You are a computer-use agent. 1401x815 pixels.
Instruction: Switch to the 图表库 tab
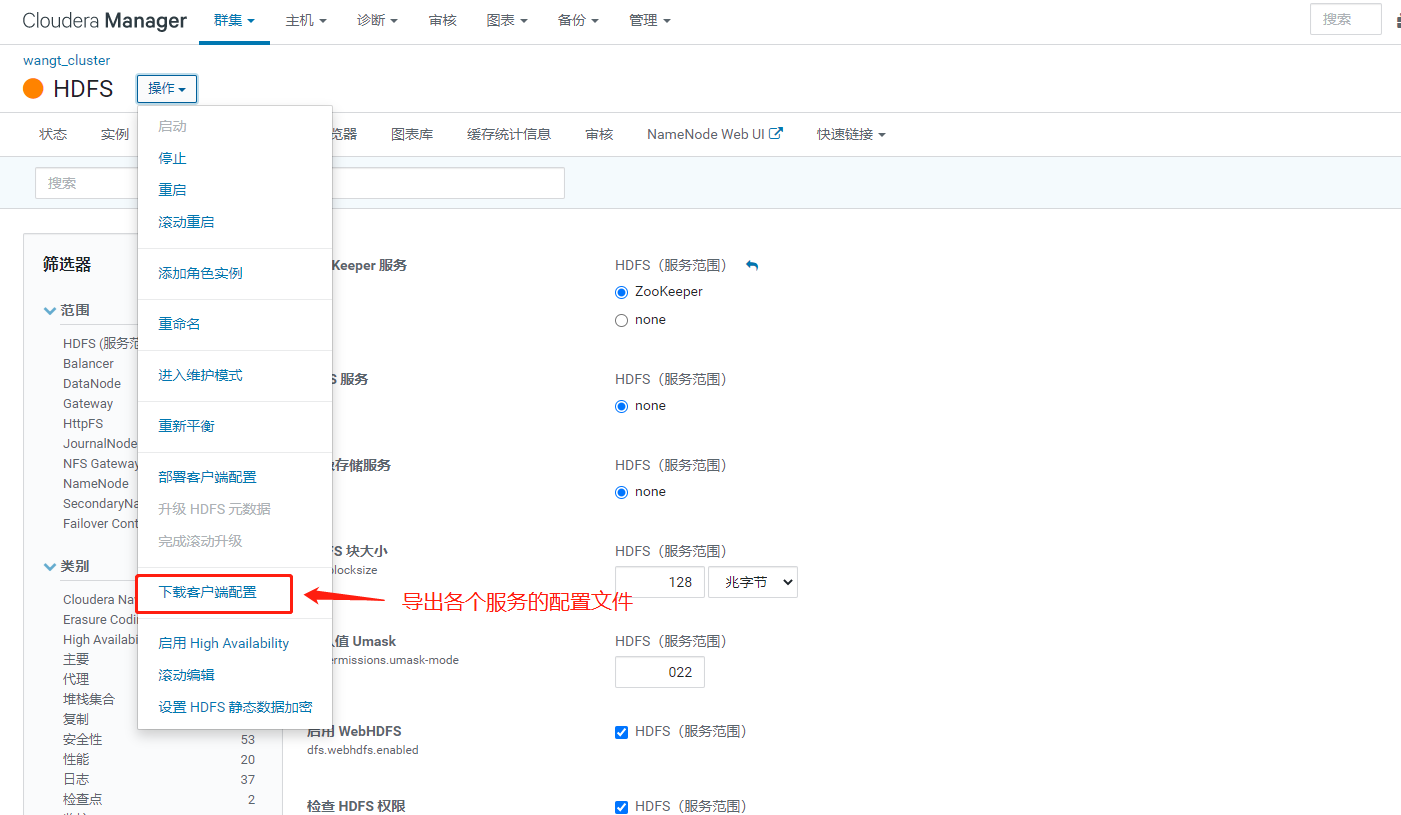[412, 134]
